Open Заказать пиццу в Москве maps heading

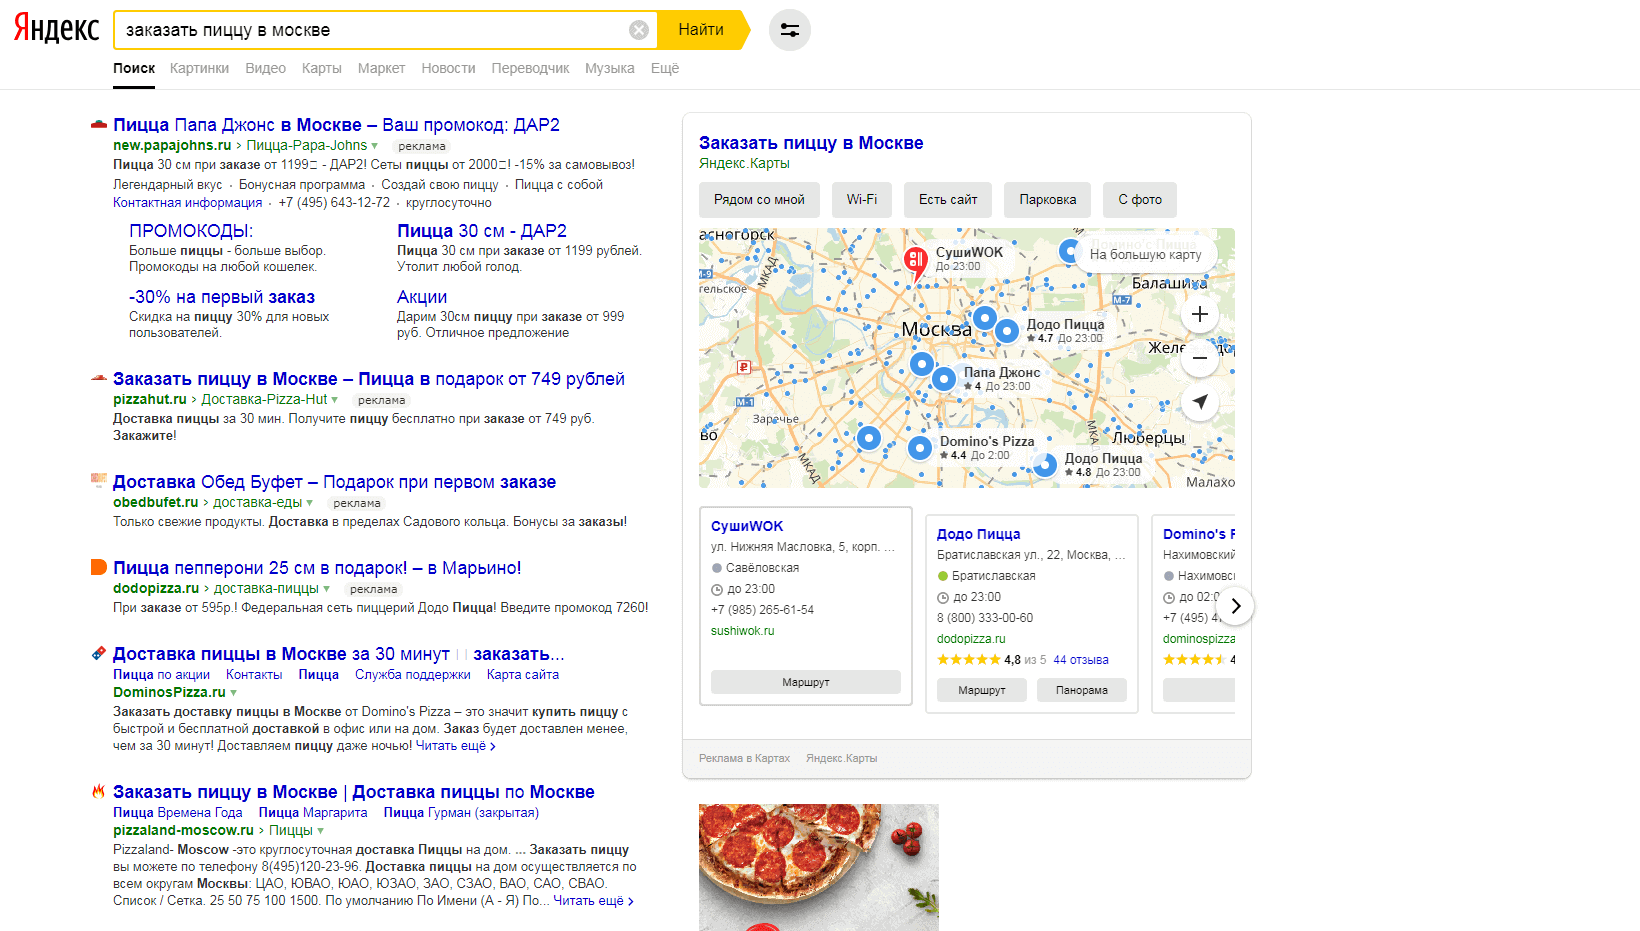coord(811,143)
